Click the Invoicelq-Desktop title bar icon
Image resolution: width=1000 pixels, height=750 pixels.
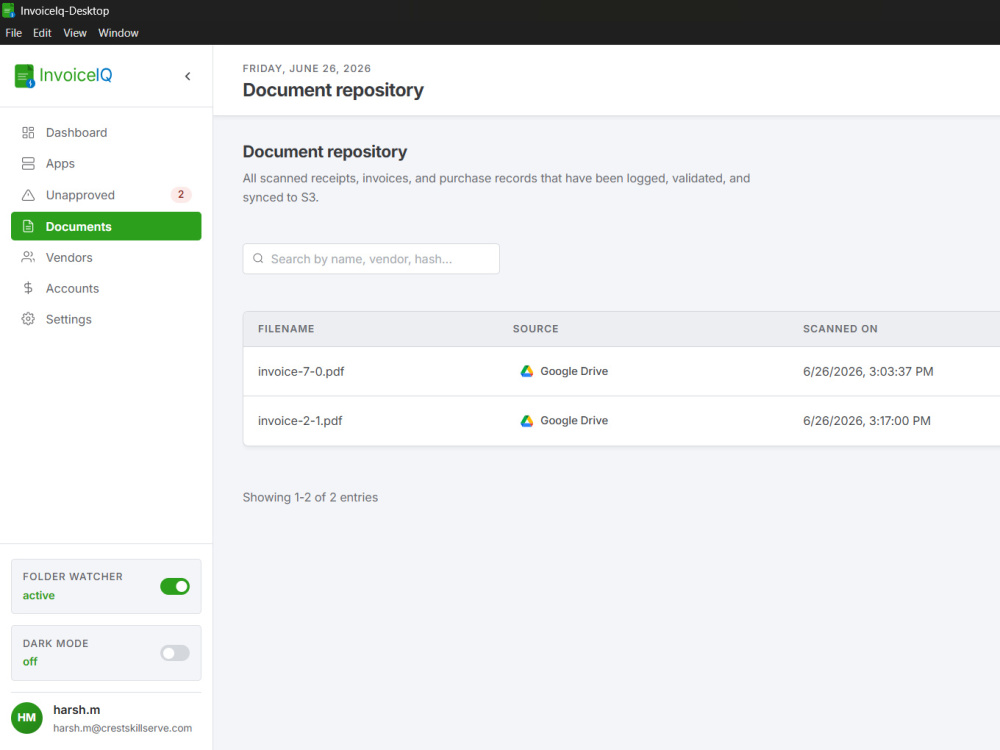tap(8, 10)
